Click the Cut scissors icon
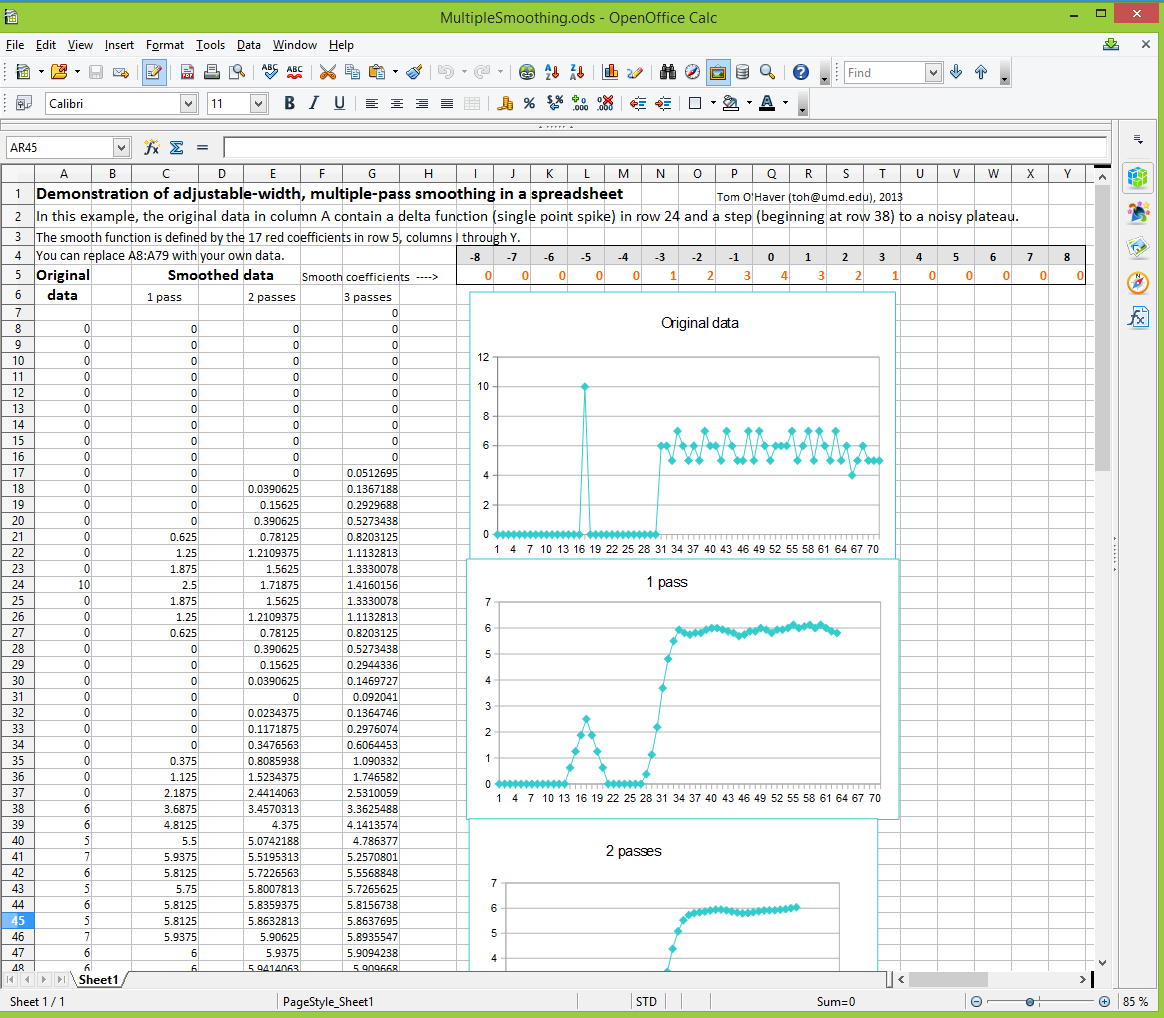This screenshot has width=1164, height=1018. [327, 72]
